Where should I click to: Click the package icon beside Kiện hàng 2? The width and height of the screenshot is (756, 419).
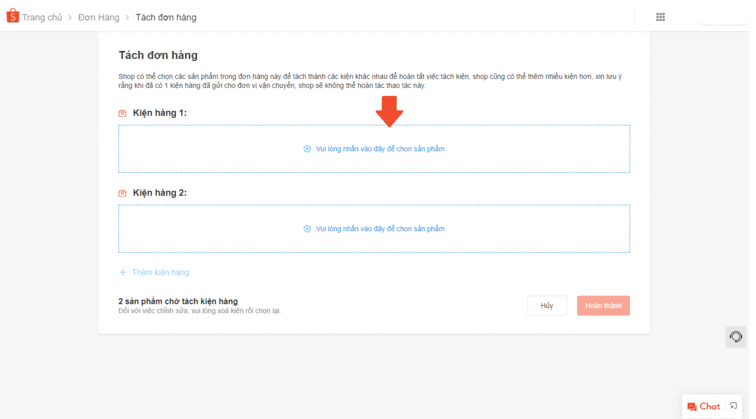click(123, 193)
